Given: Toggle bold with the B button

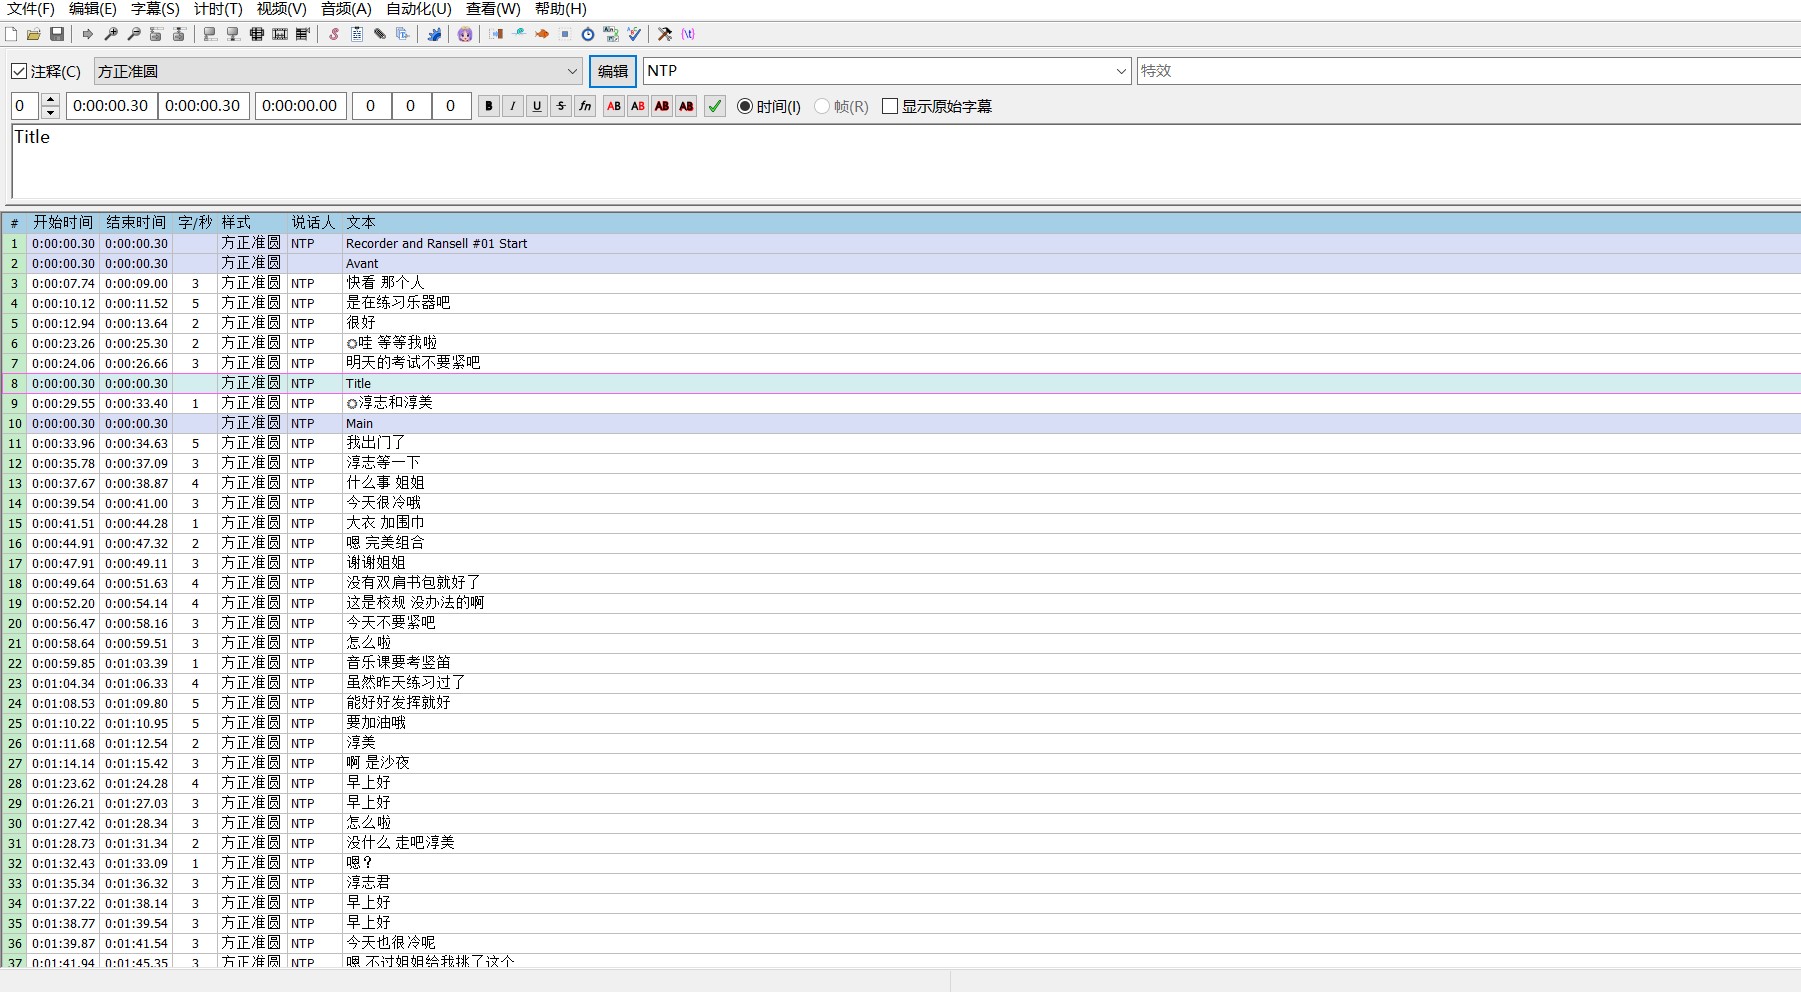Looking at the screenshot, I should (x=489, y=106).
